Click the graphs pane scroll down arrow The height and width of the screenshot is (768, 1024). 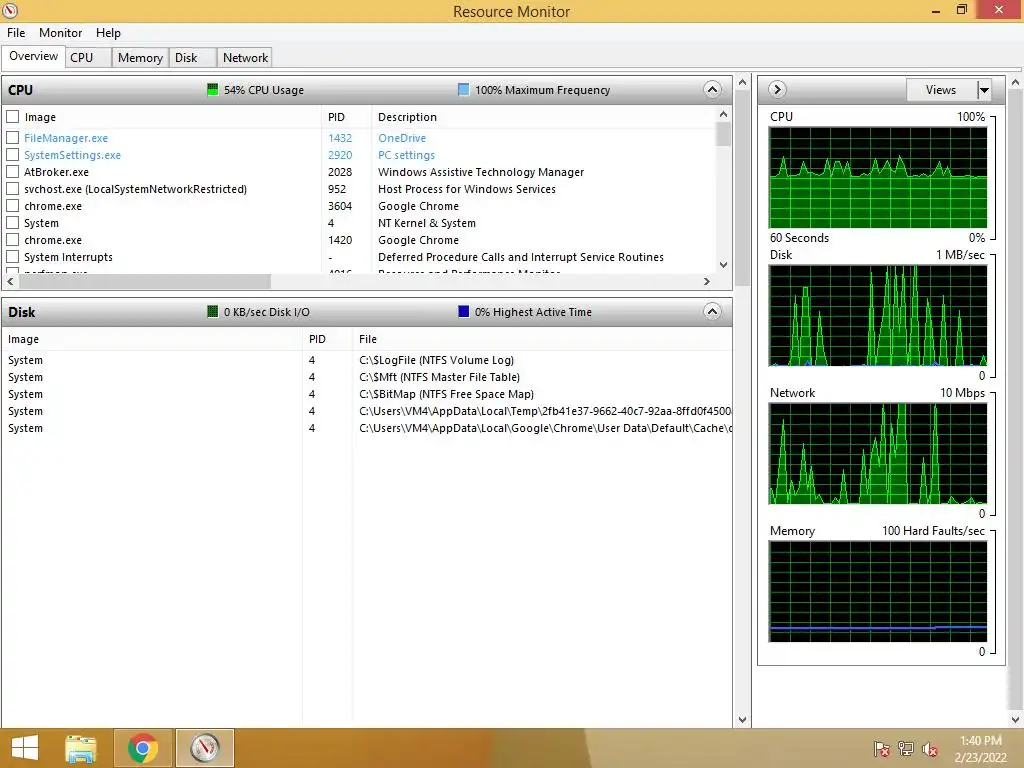click(x=1016, y=720)
